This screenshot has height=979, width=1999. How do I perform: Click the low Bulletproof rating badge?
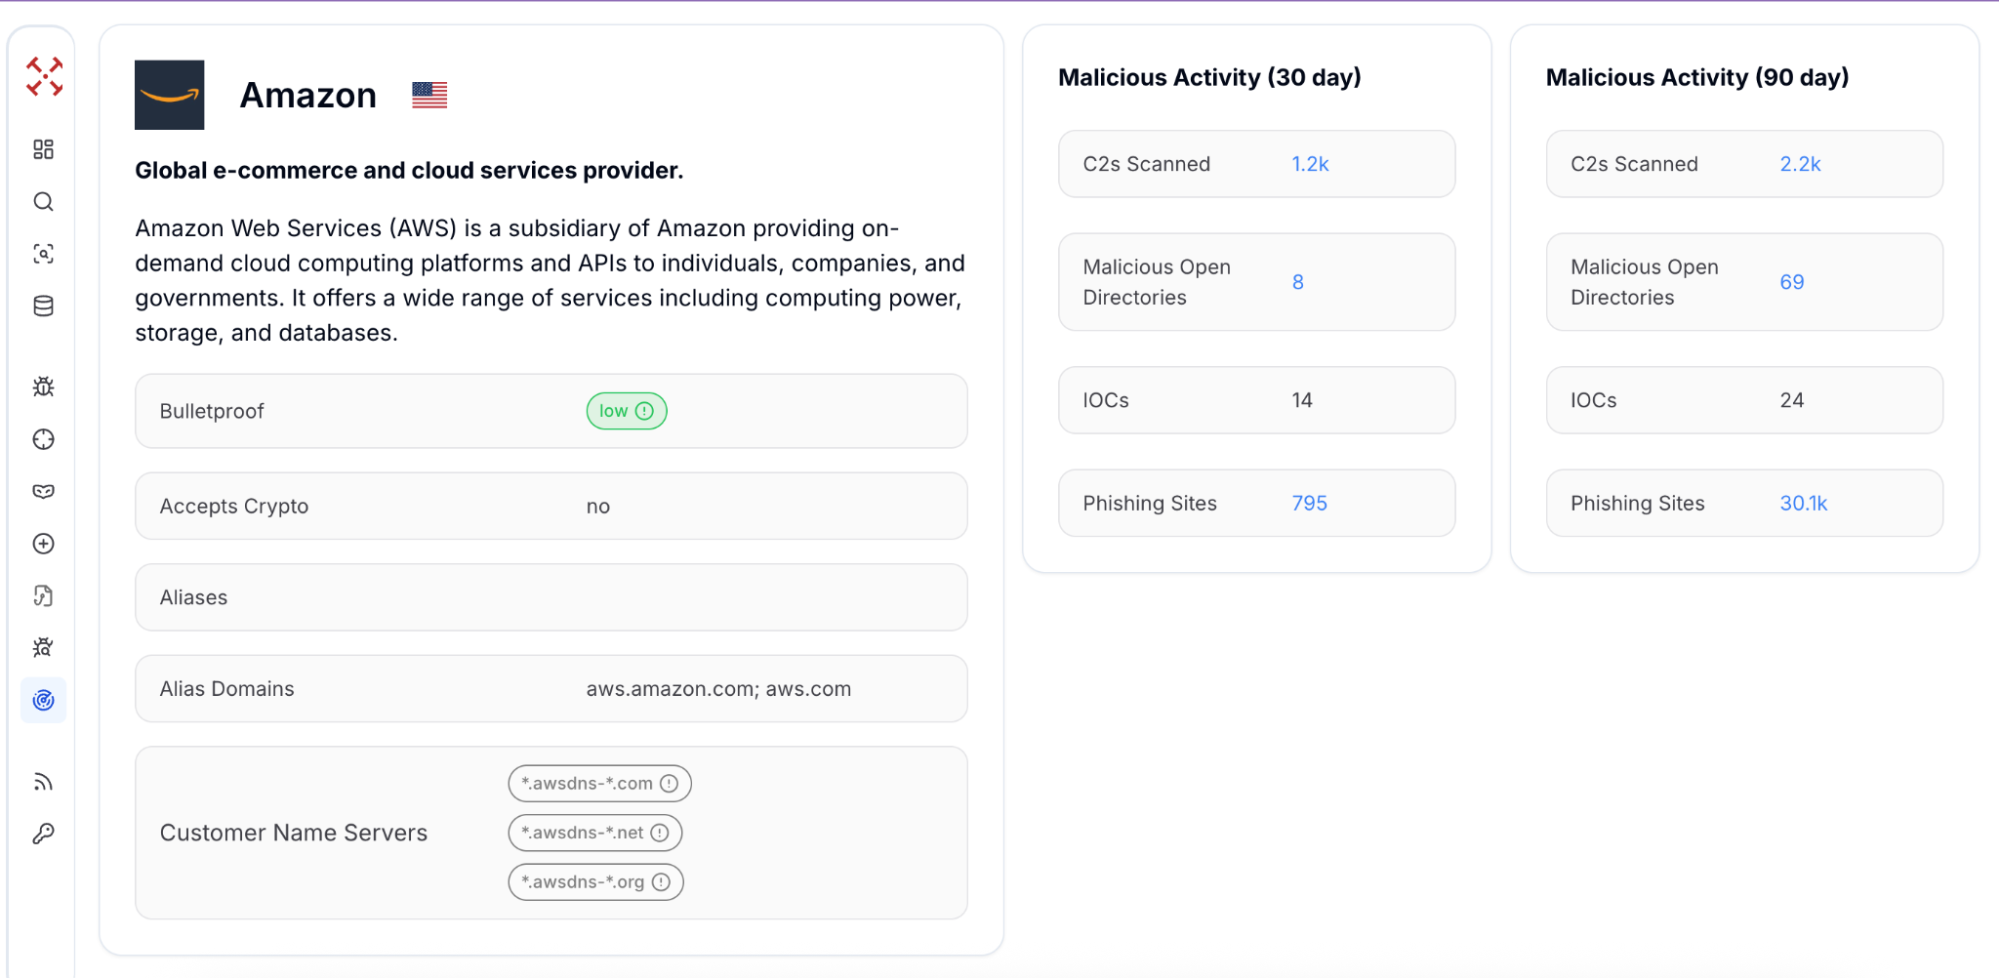626,411
